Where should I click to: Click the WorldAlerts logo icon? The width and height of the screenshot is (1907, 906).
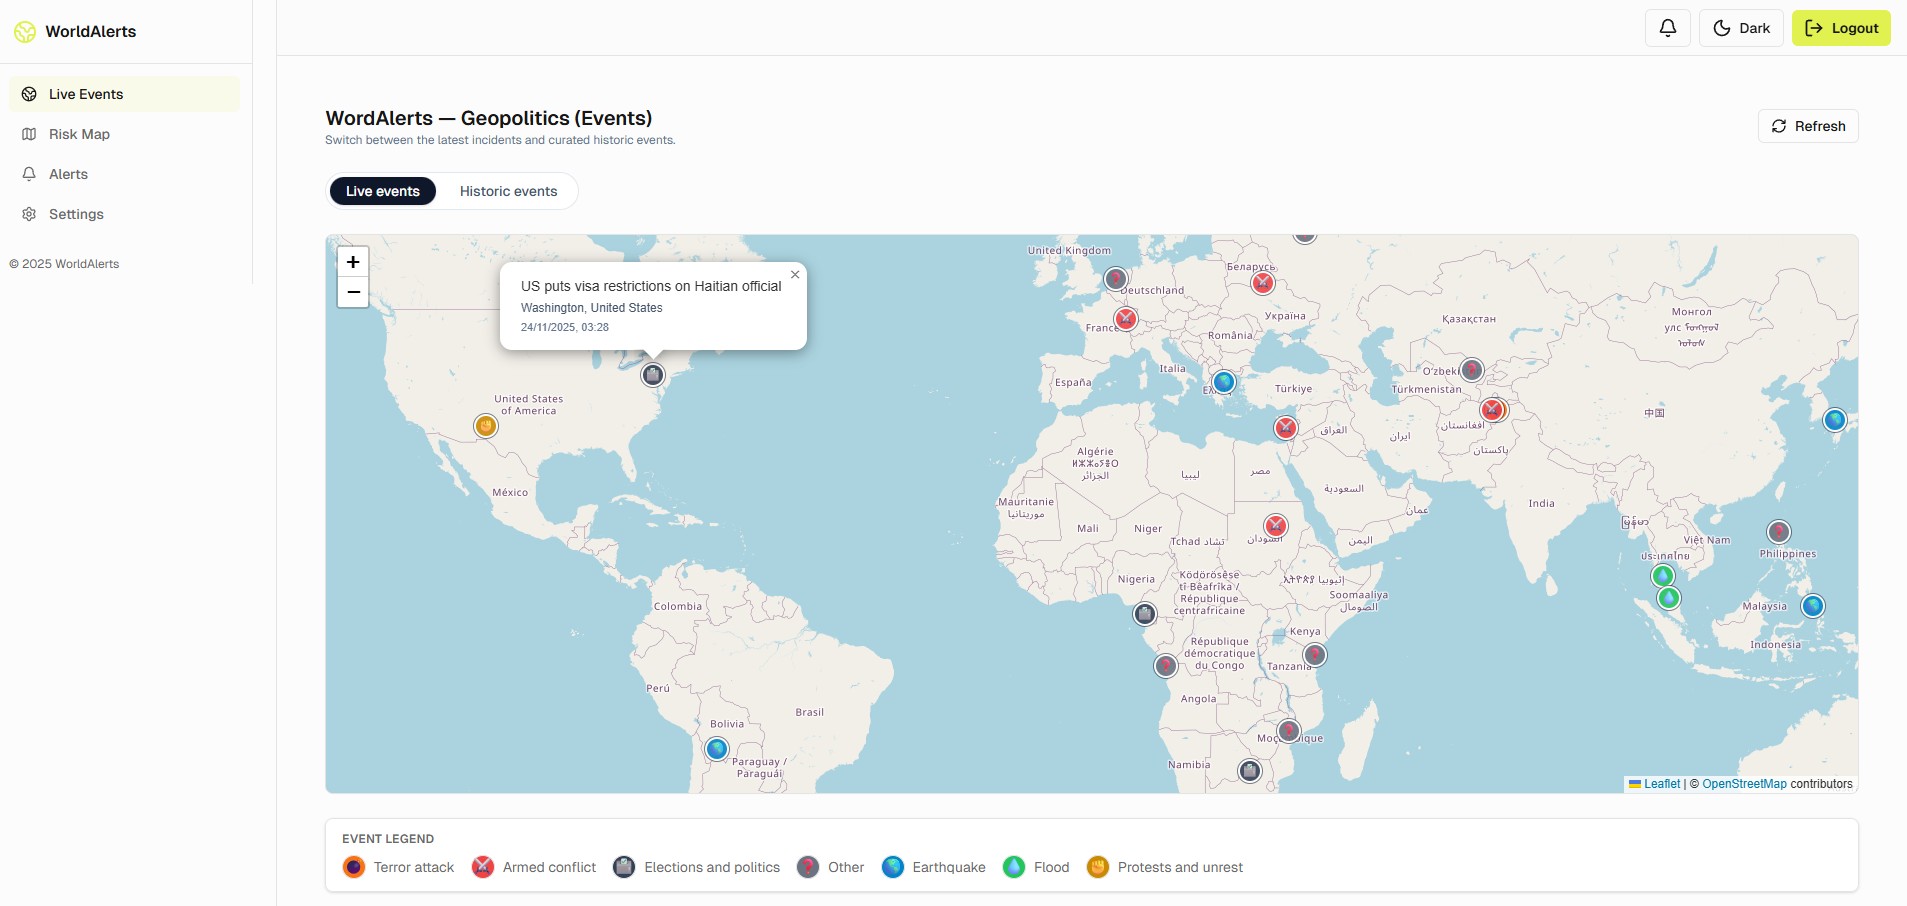click(26, 31)
